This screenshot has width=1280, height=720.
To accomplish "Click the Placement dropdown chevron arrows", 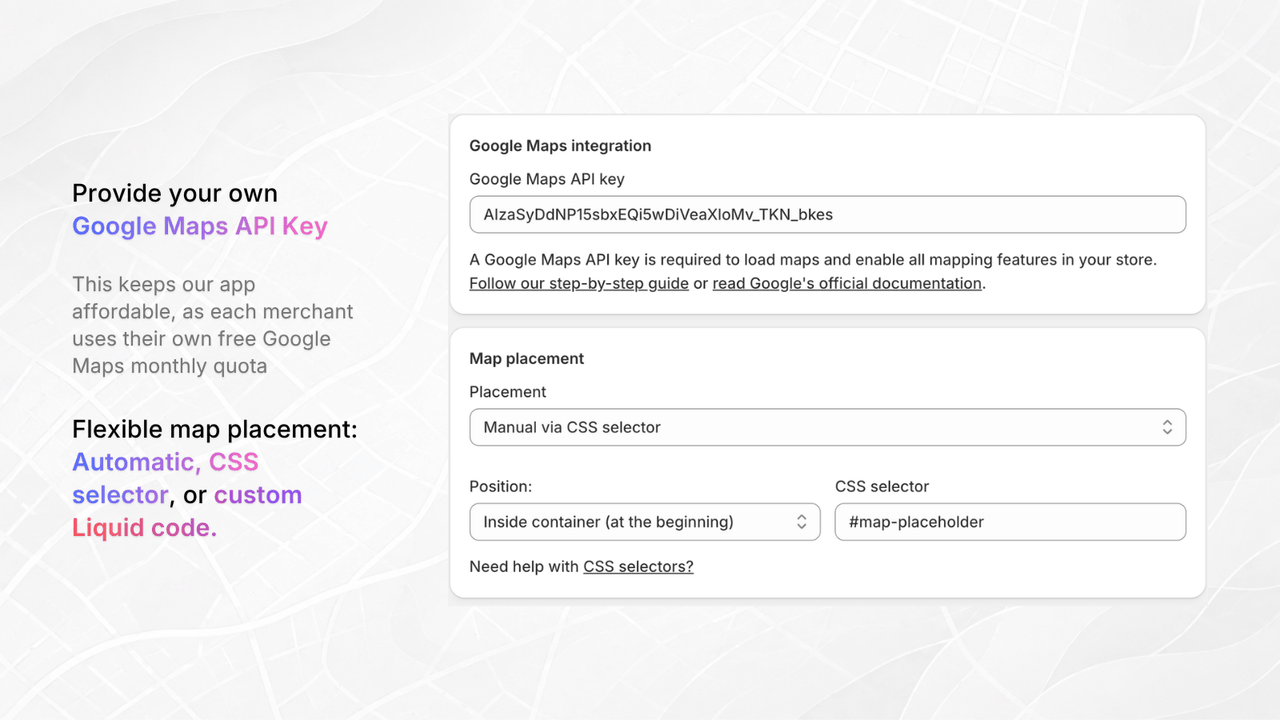I will [1167, 427].
